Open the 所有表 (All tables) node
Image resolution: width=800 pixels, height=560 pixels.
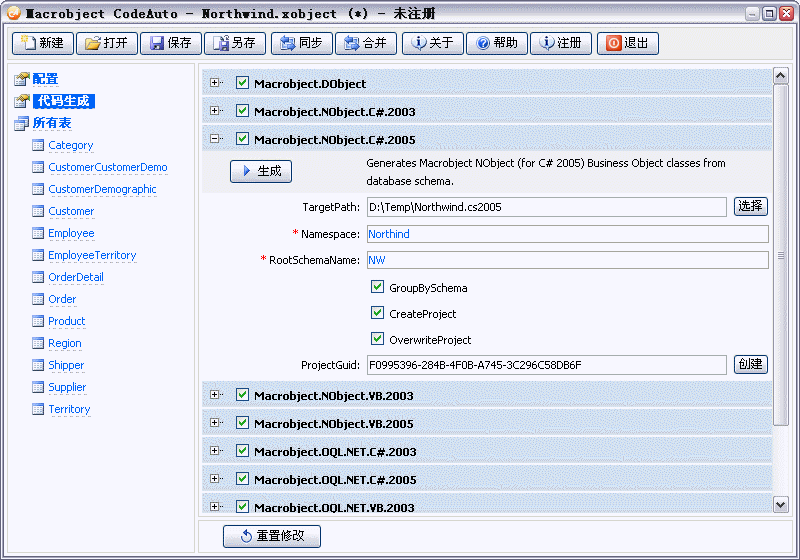pos(52,123)
